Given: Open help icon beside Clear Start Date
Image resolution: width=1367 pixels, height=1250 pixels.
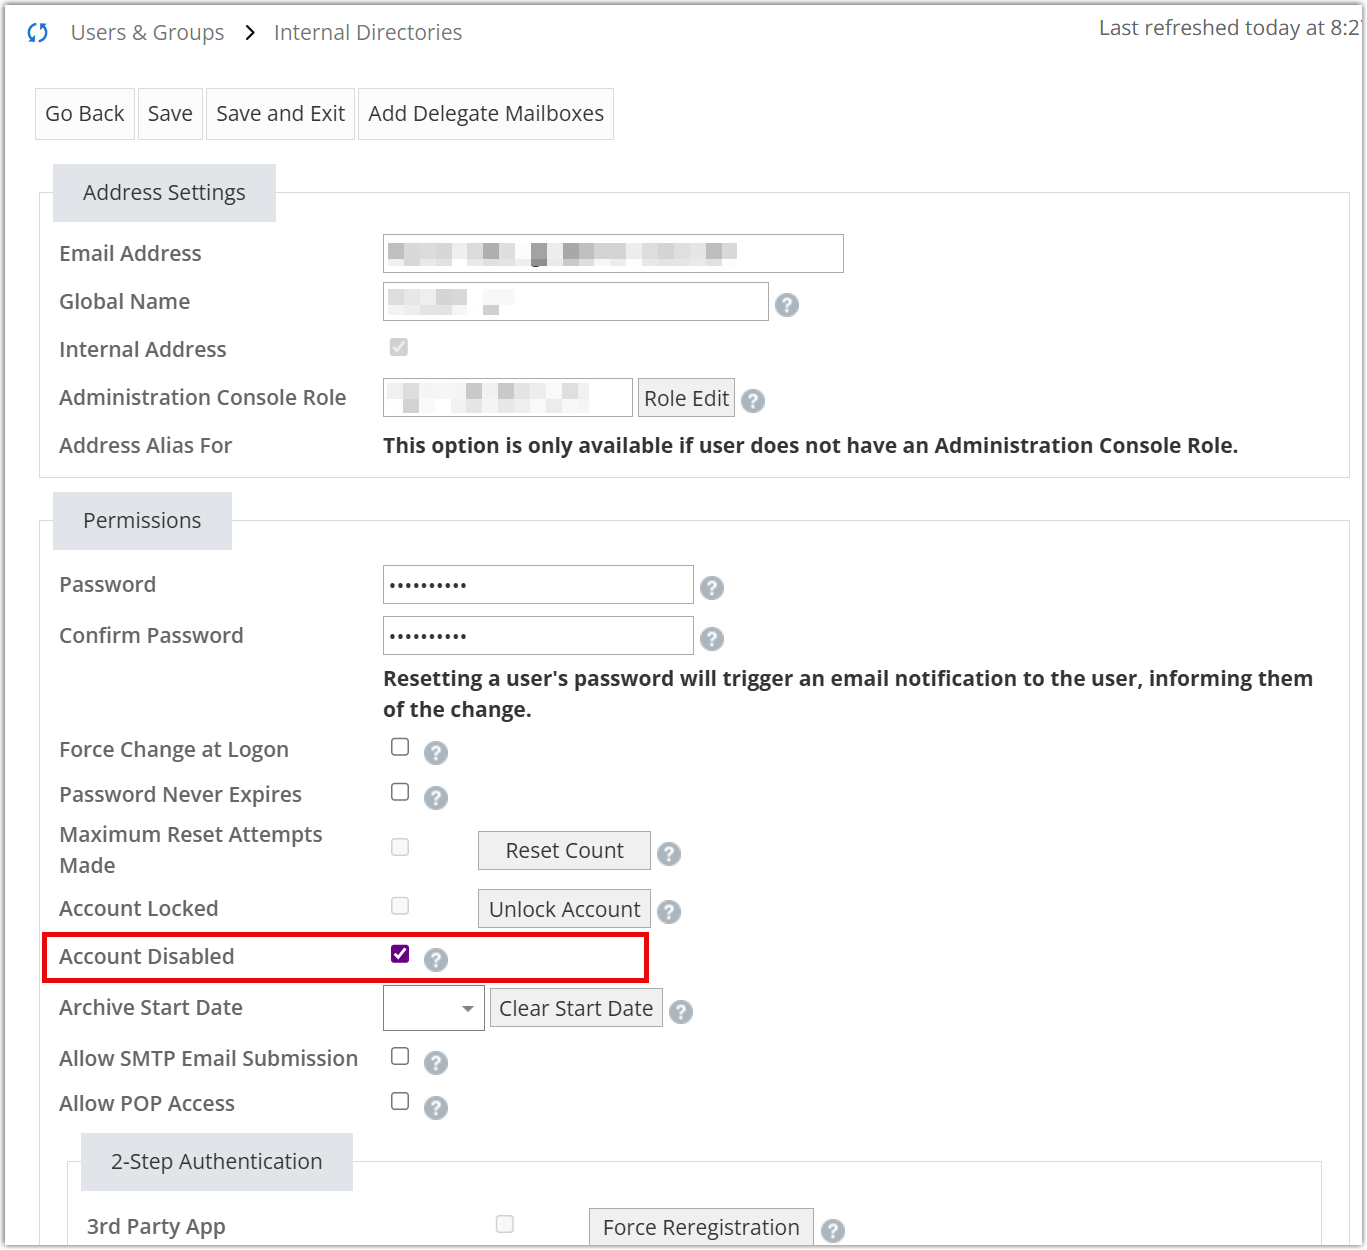Looking at the screenshot, I should [x=681, y=1012].
